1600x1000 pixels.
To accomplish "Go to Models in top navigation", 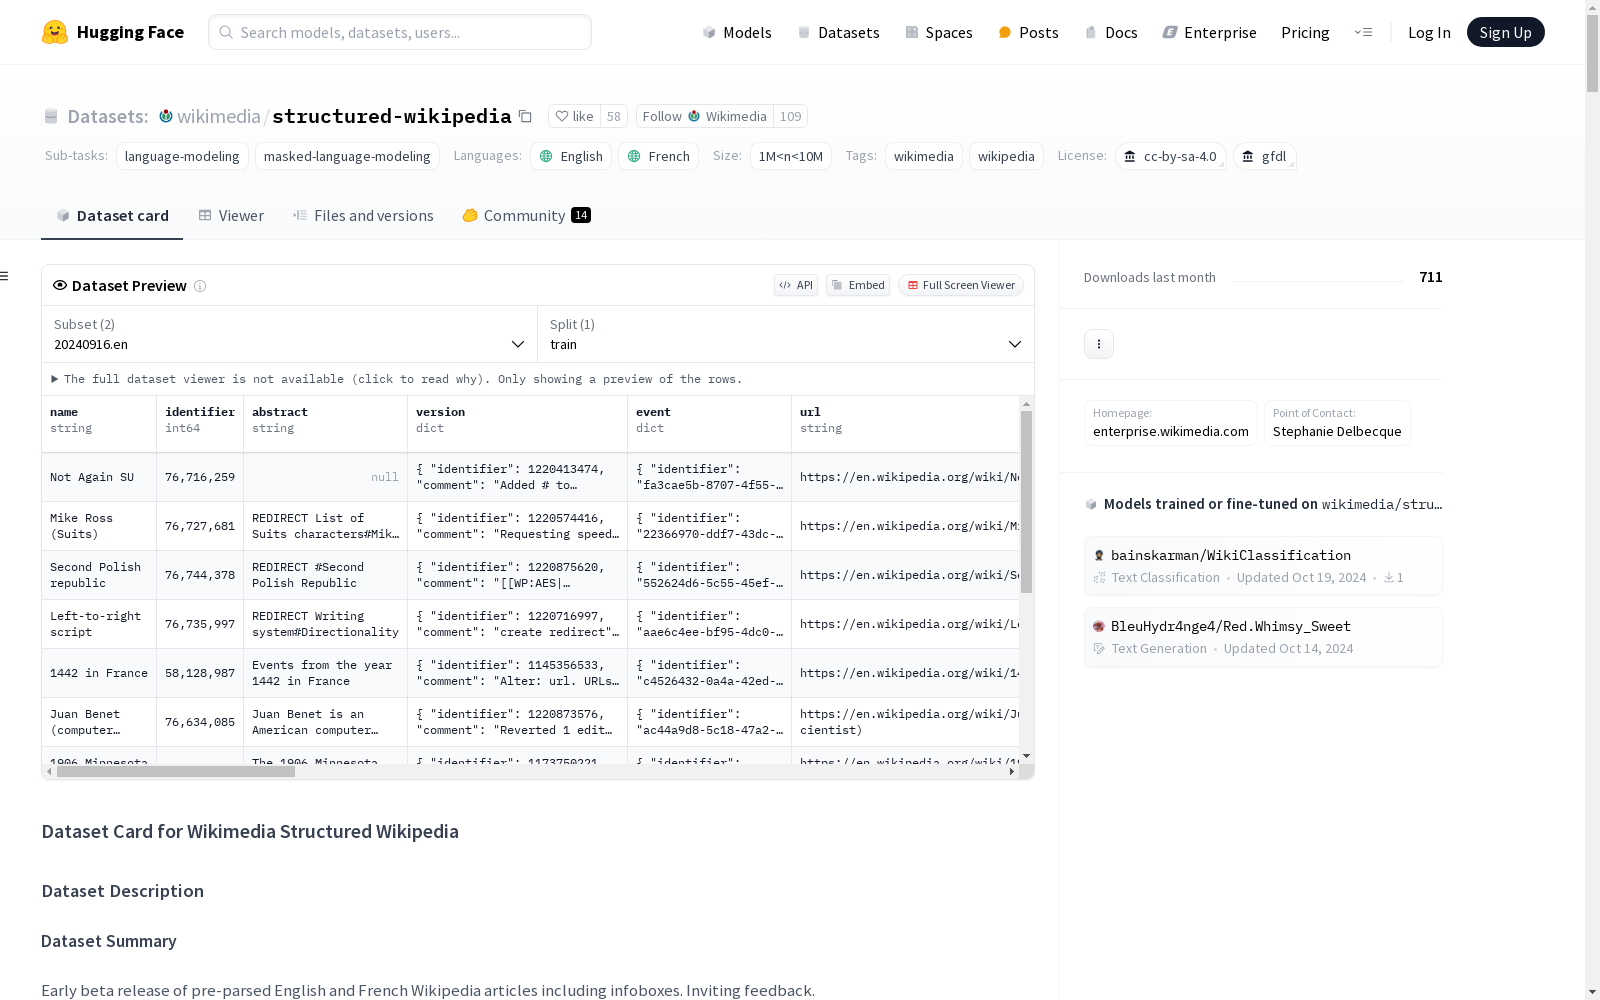I will (x=737, y=32).
